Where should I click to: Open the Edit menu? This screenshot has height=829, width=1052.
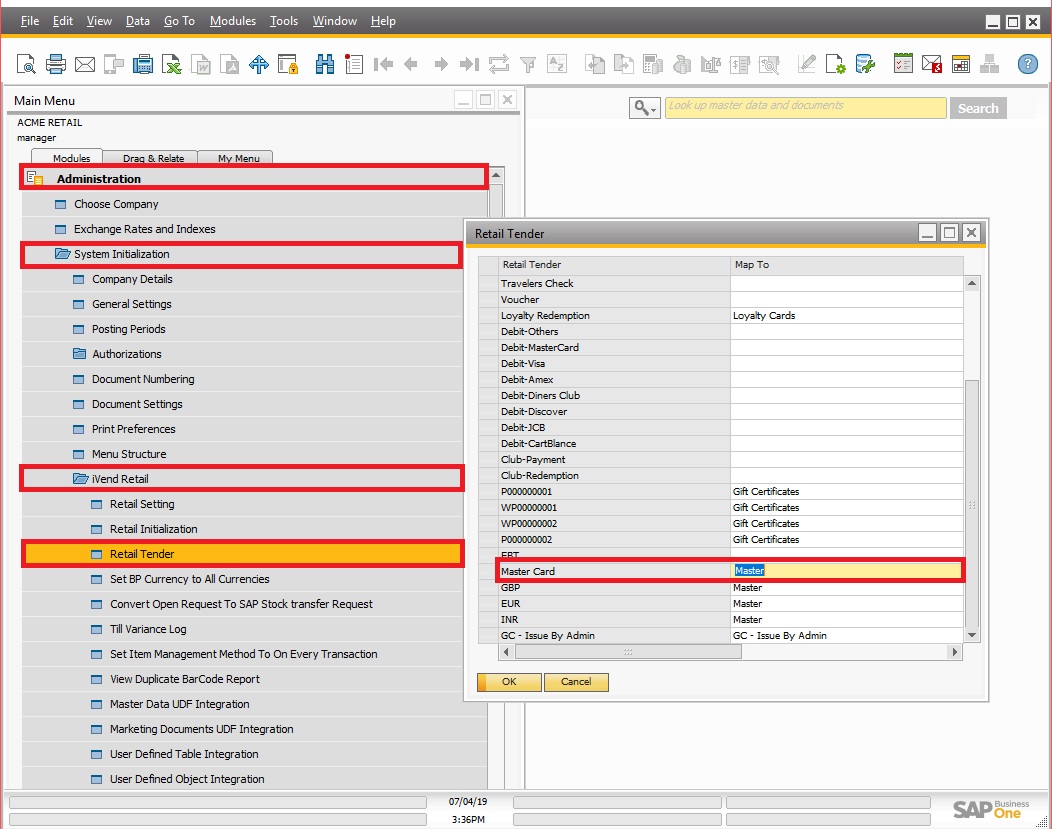pos(62,21)
